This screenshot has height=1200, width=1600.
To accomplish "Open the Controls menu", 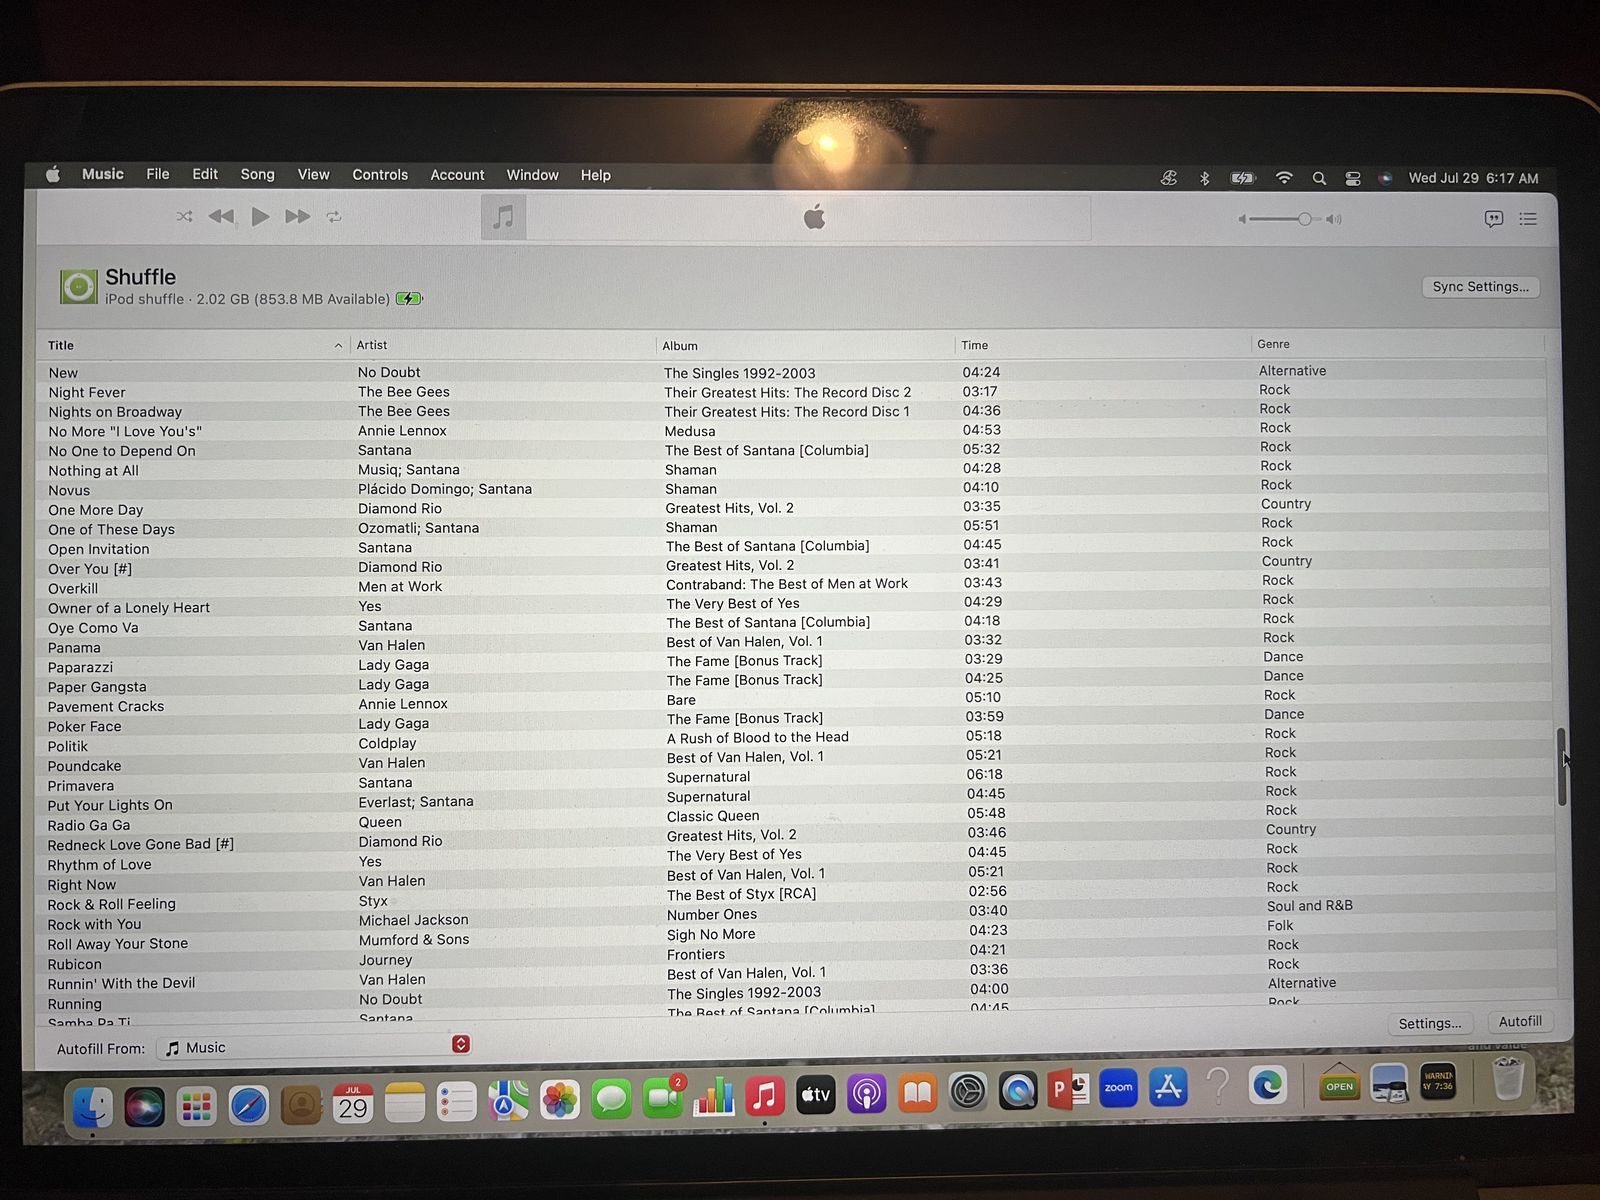I will click(x=380, y=174).
